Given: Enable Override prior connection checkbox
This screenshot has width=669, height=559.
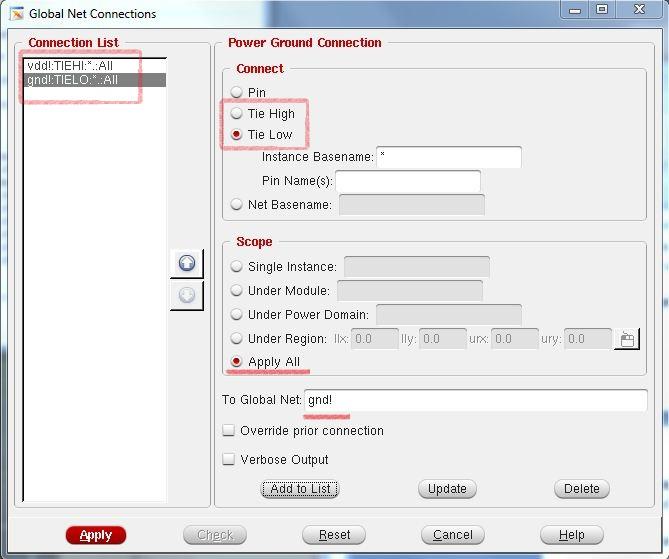Looking at the screenshot, I should 229,431.
